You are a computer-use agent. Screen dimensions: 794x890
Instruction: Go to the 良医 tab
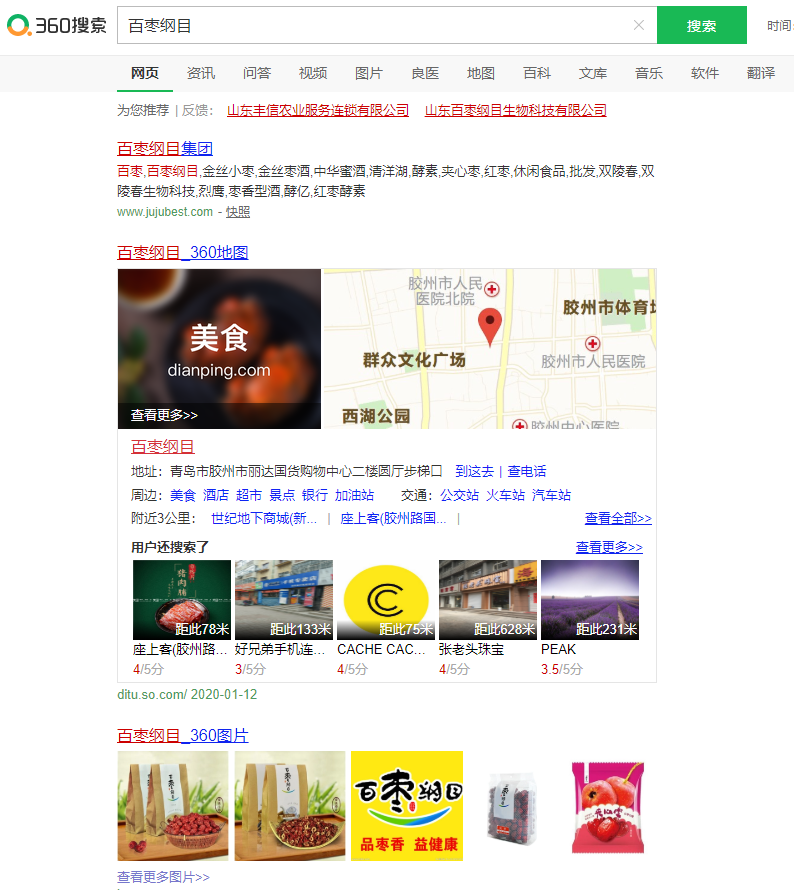425,73
